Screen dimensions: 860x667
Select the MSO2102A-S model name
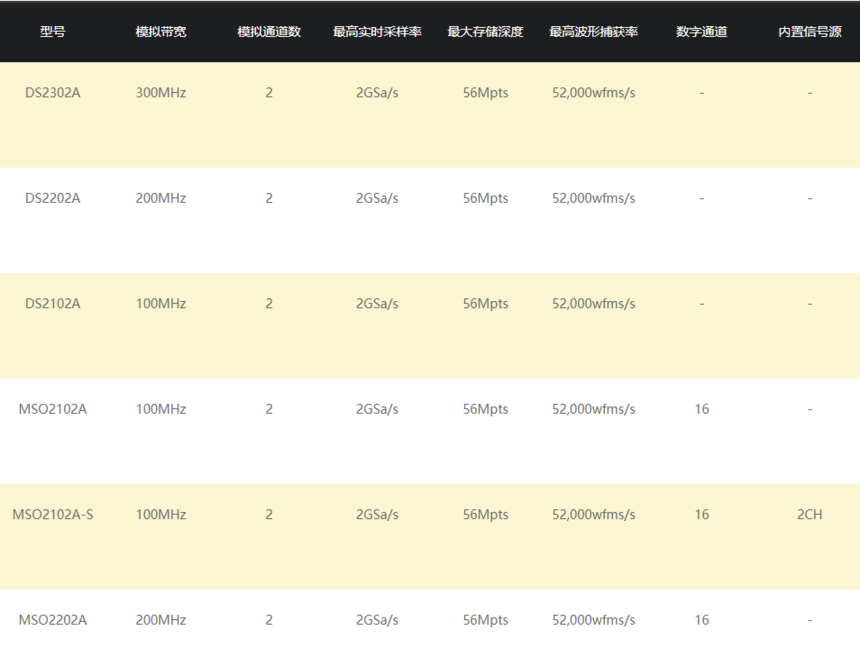53,515
